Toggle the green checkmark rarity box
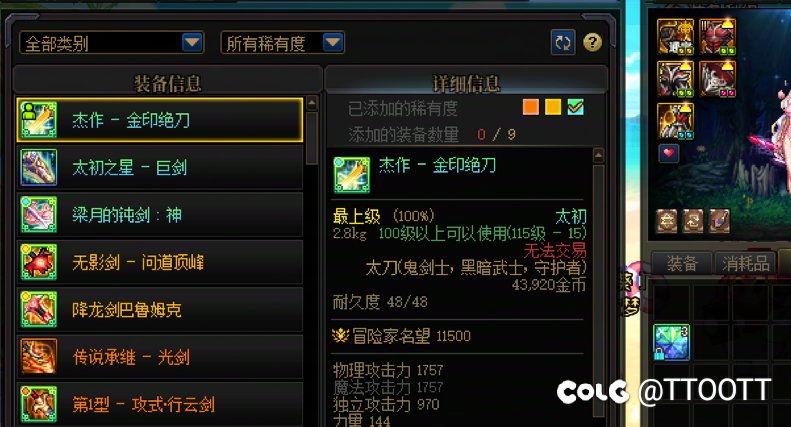This screenshot has width=791, height=427. click(576, 107)
